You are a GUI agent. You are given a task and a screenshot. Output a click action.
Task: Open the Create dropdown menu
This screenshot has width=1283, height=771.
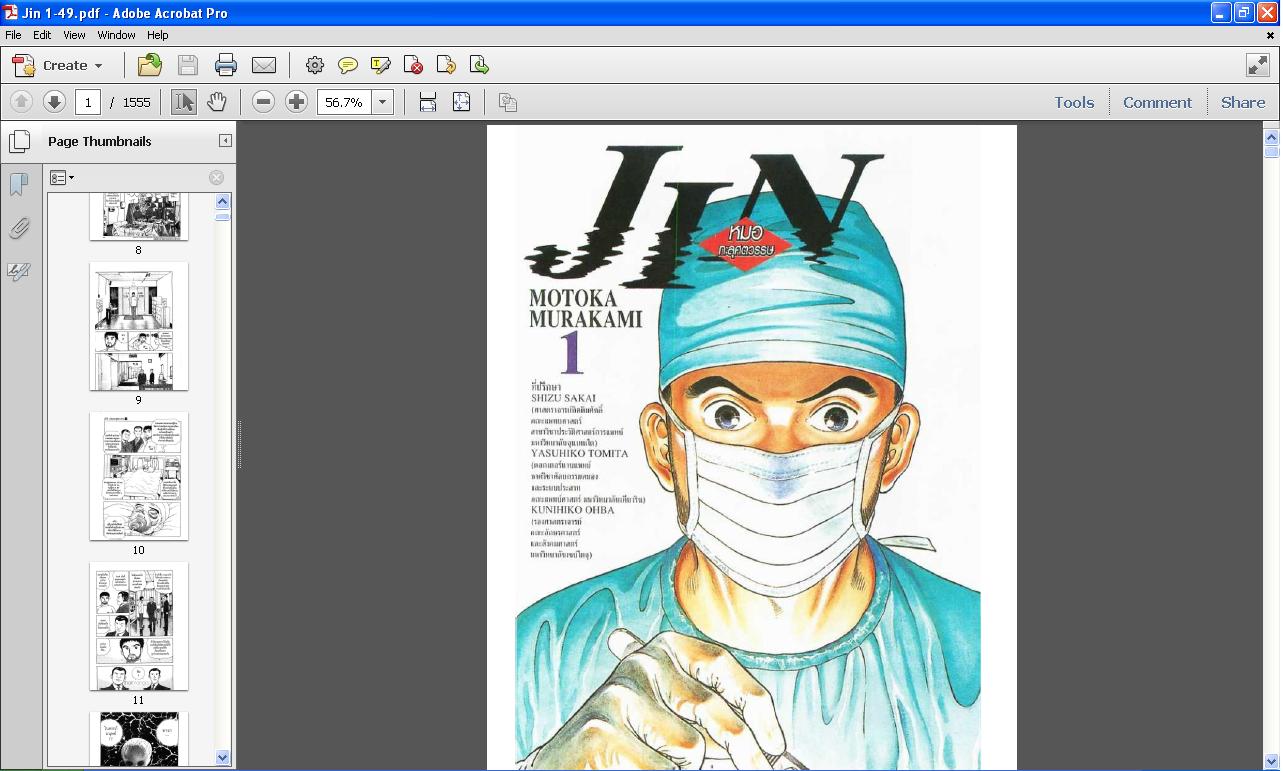(58, 65)
